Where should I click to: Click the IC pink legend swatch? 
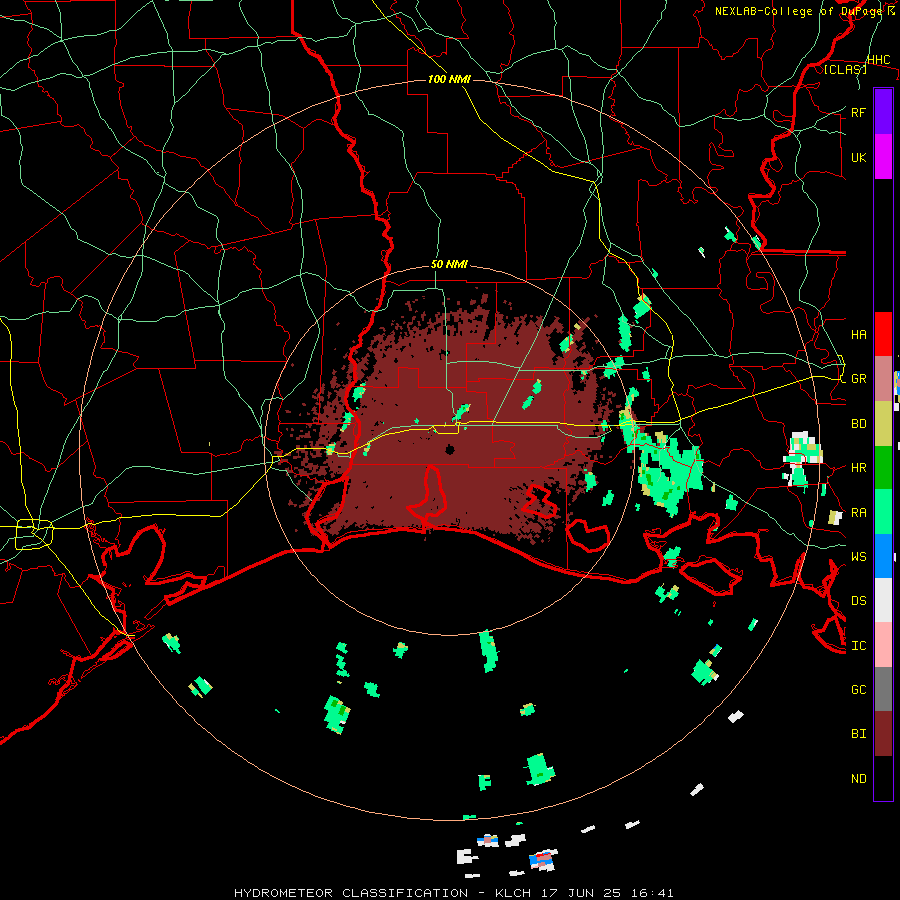(x=883, y=645)
